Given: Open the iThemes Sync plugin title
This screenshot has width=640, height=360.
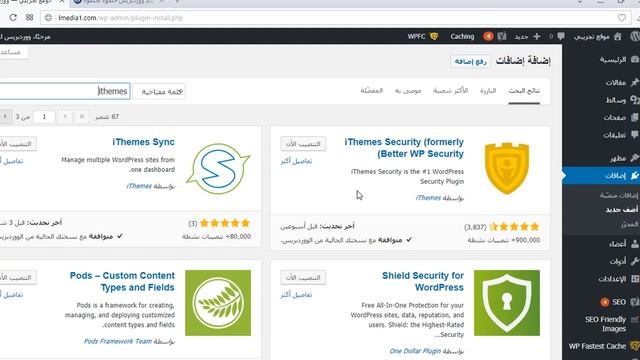Looking at the screenshot, I should [143, 142].
